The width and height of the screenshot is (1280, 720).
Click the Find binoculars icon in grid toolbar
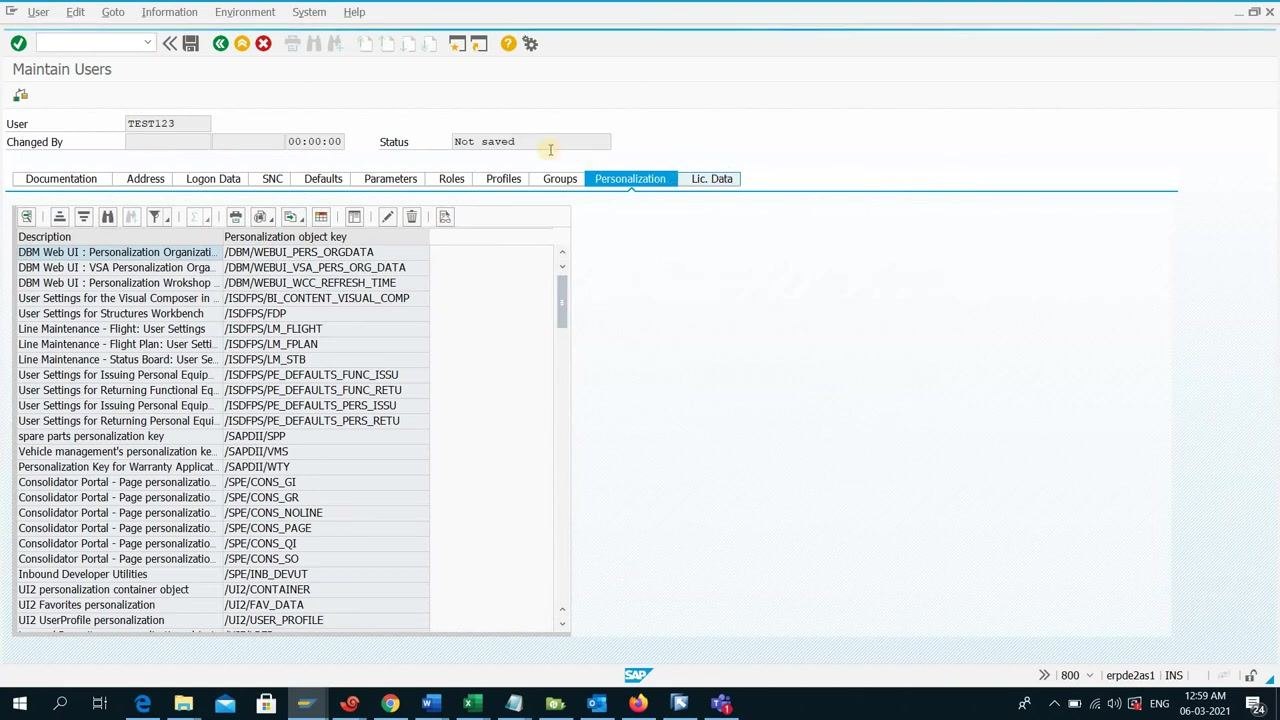click(108, 217)
